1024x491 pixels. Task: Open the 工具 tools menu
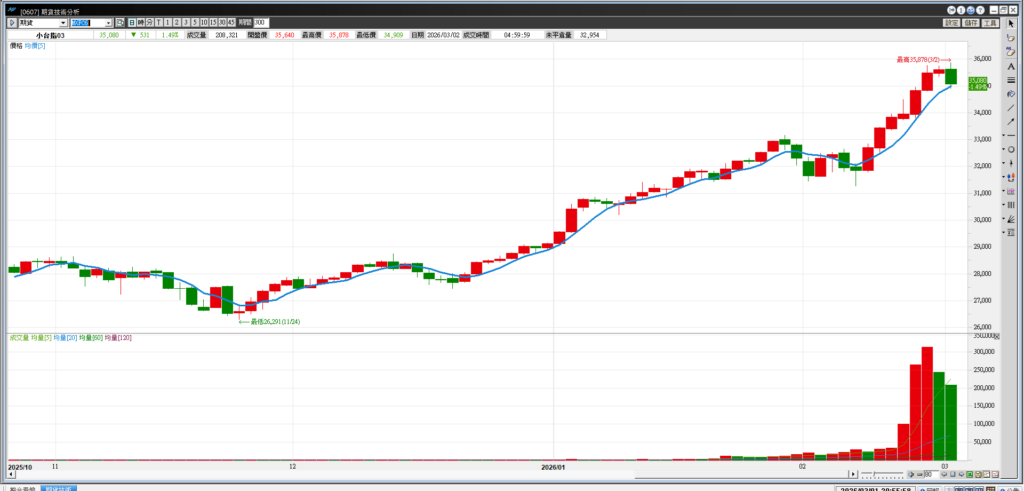coord(990,22)
